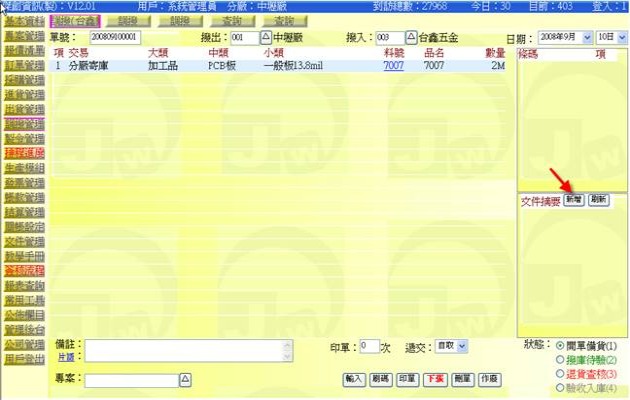This screenshot has height=400, width=630.
Task: Expand the 10日 day dropdown
Action: (x=604, y=37)
